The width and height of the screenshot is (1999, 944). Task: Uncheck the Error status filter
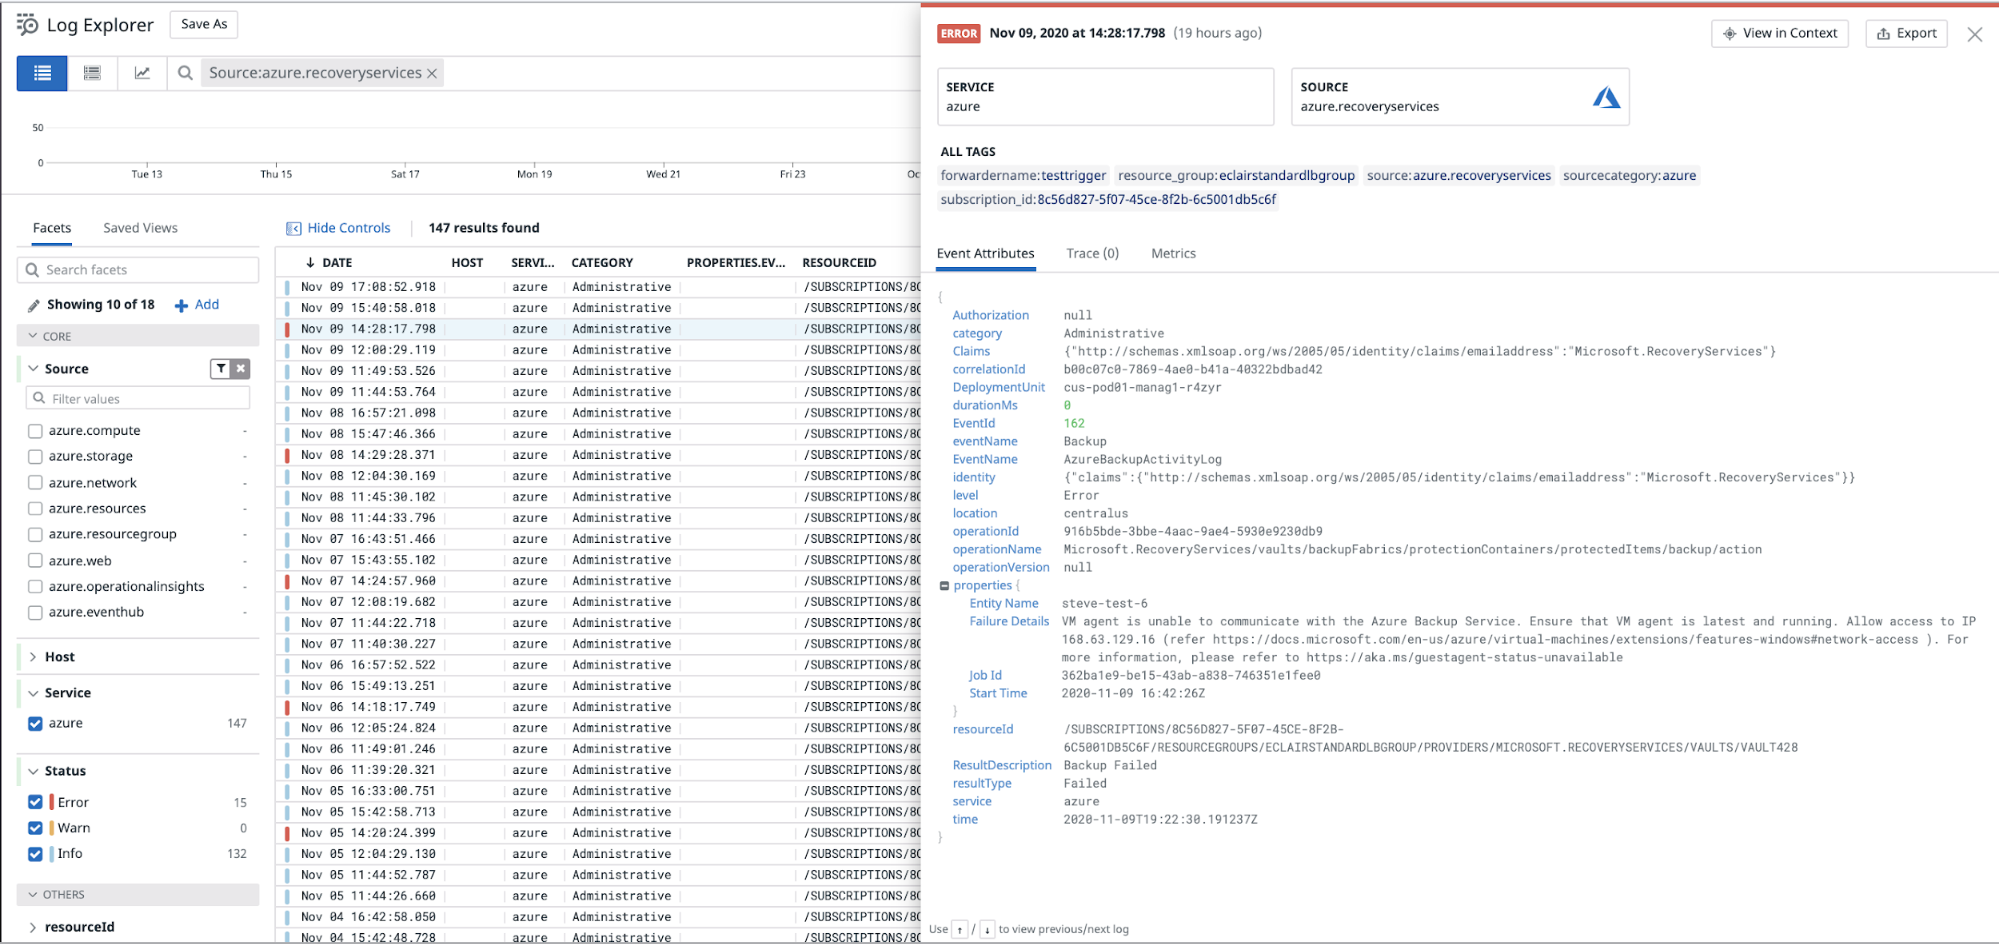click(x=35, y=801)
